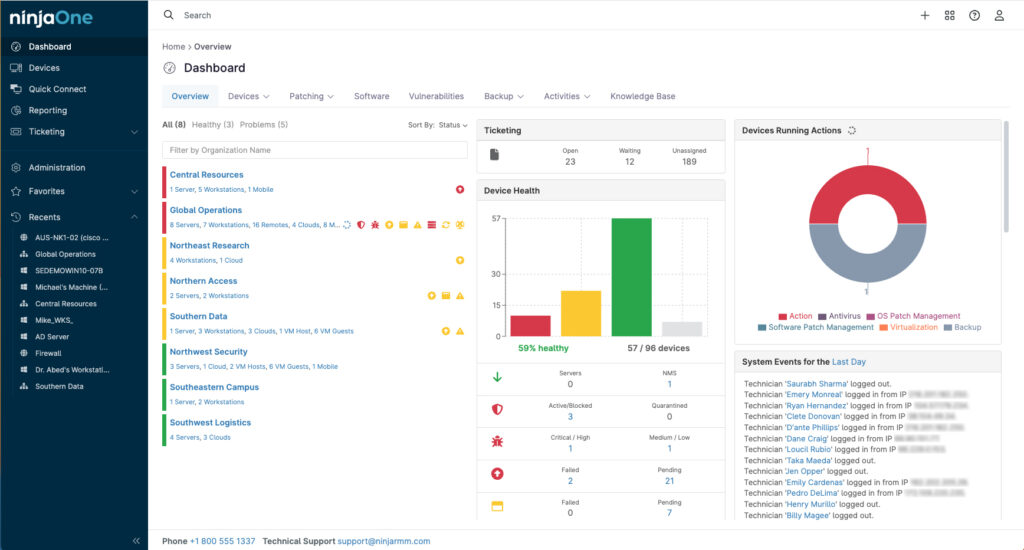This screenshot has height=550, width=1024.
Task: Change the Last Day events period
Action: click(848, 362)
